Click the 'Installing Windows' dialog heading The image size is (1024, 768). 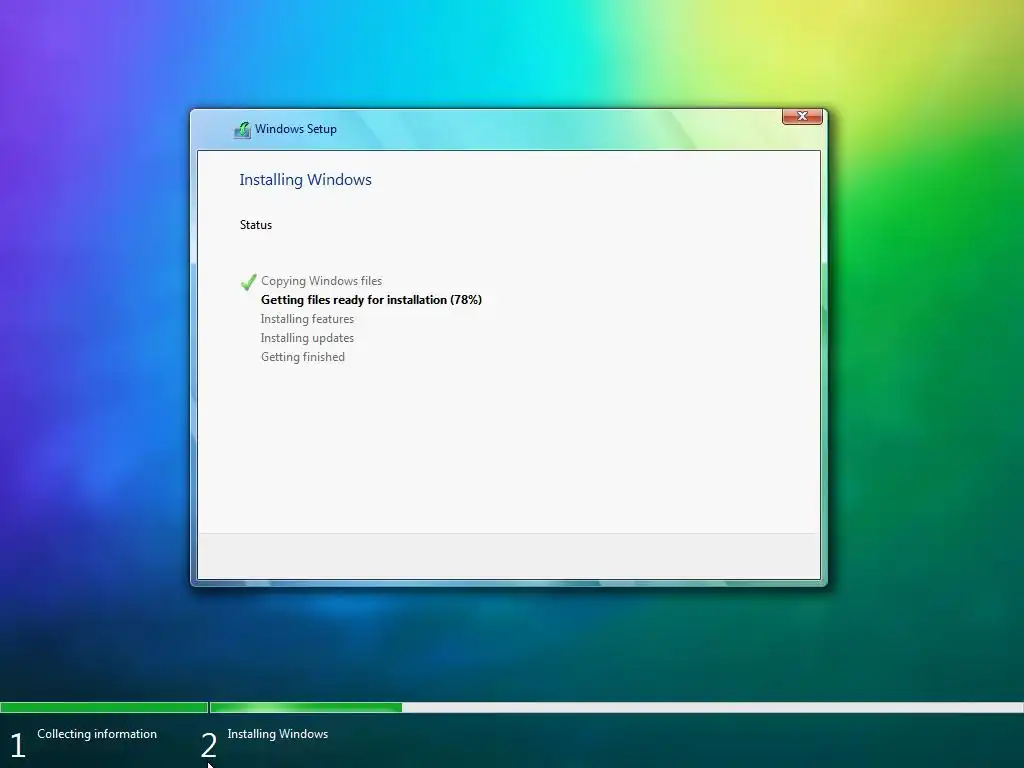[305, 180]
